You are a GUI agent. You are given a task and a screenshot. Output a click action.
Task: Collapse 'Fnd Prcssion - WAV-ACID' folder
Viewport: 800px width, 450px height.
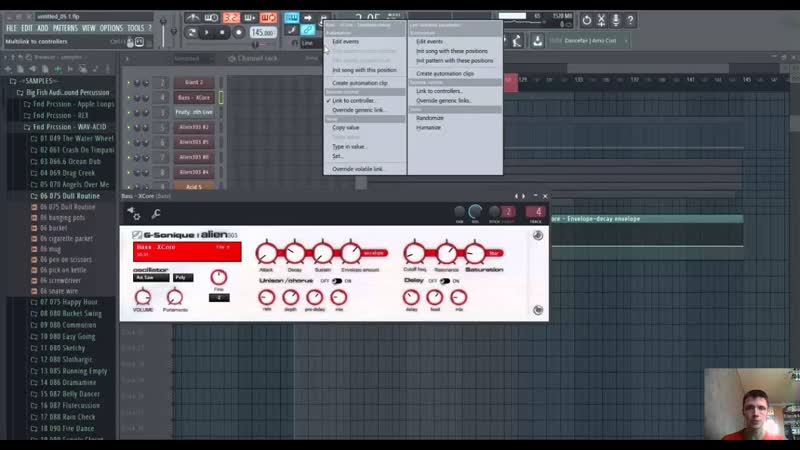pos(64,127)
